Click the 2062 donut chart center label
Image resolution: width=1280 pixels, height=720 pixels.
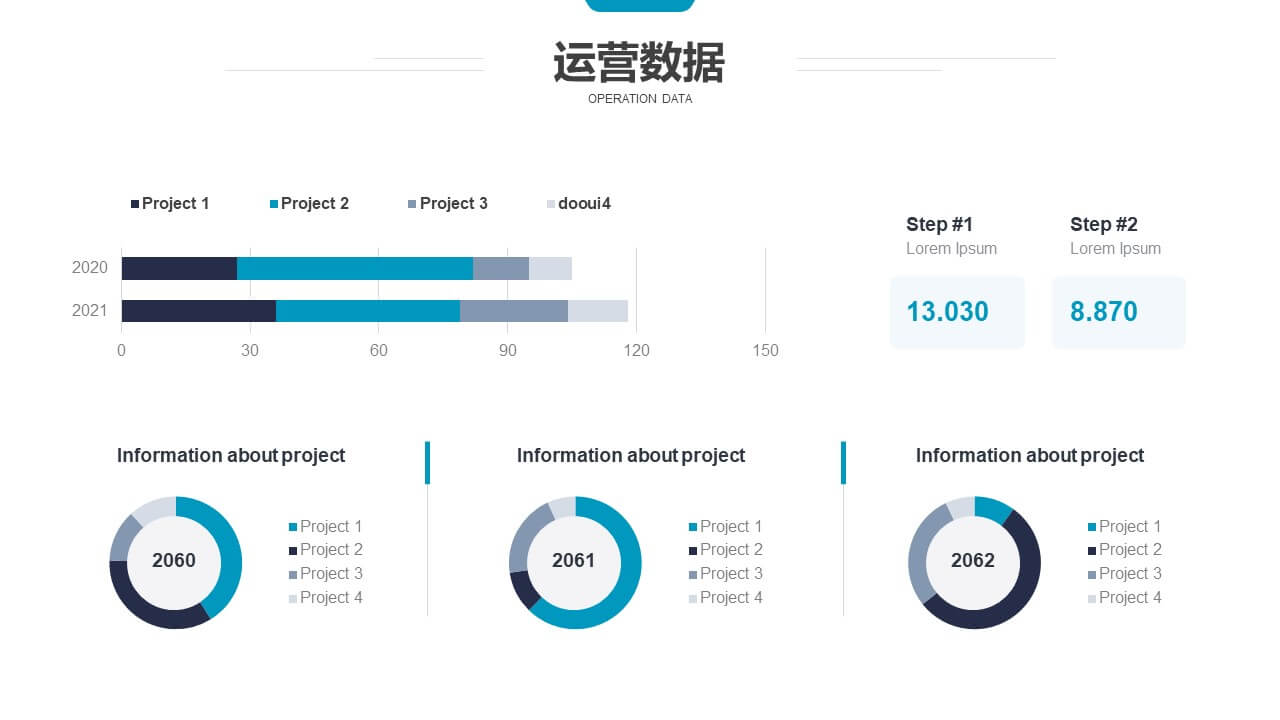tap(973, 561)
